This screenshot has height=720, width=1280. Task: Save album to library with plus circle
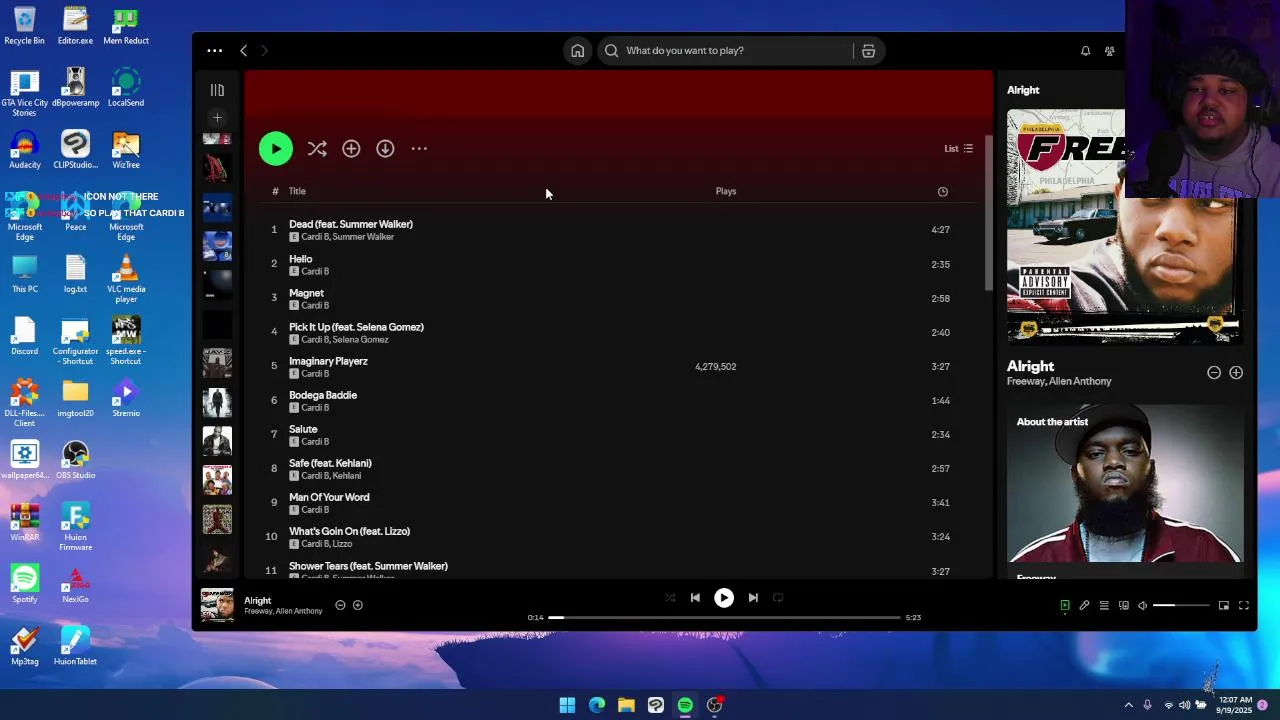tap(351, 148)
